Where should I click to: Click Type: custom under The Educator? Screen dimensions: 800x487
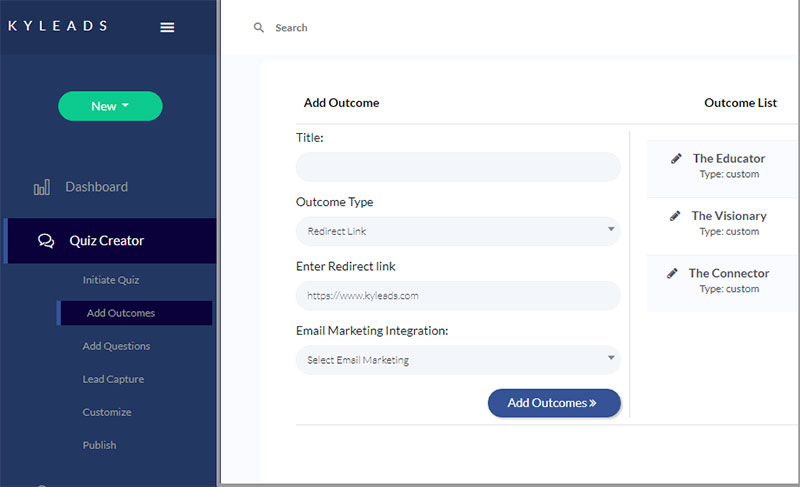pos(729,174)
